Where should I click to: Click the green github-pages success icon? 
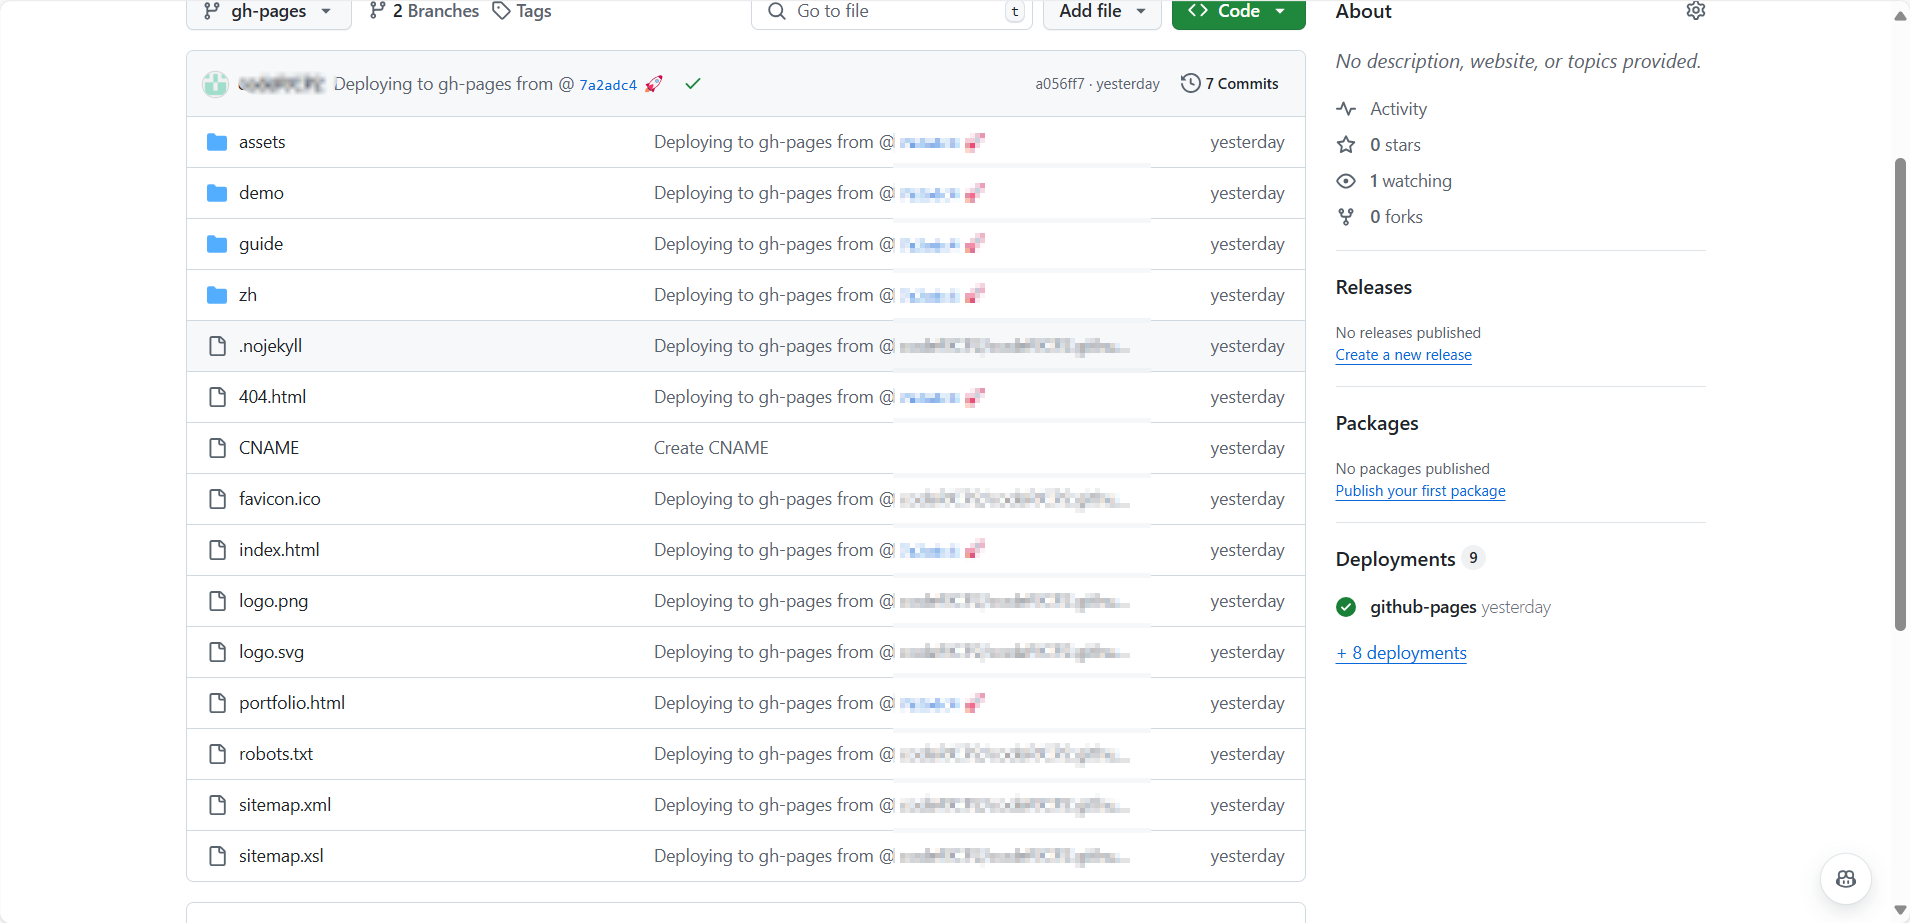[1346, 607]
